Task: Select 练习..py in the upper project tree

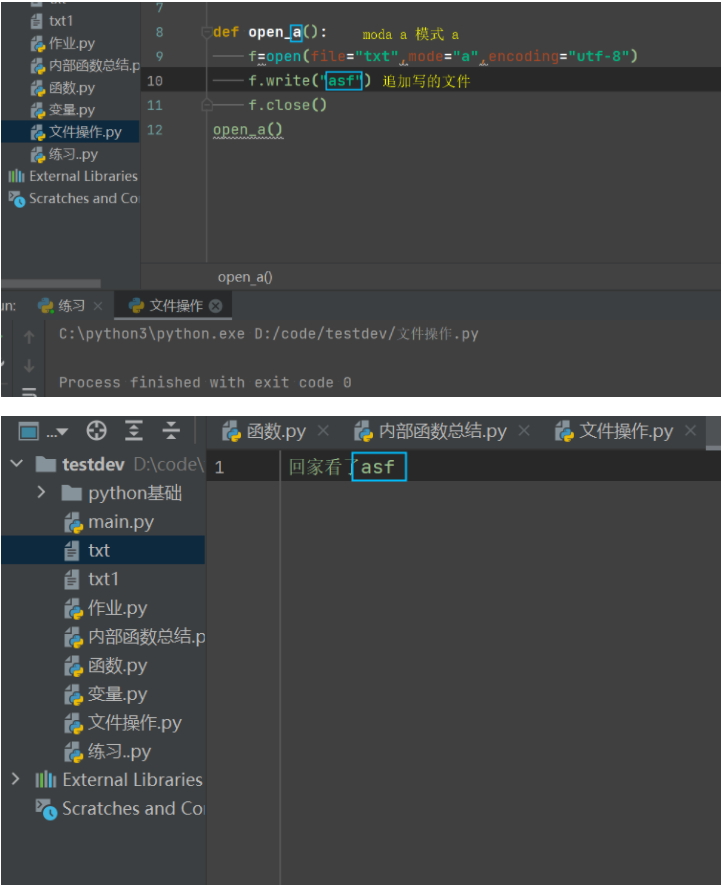Action: click(70, 154)
